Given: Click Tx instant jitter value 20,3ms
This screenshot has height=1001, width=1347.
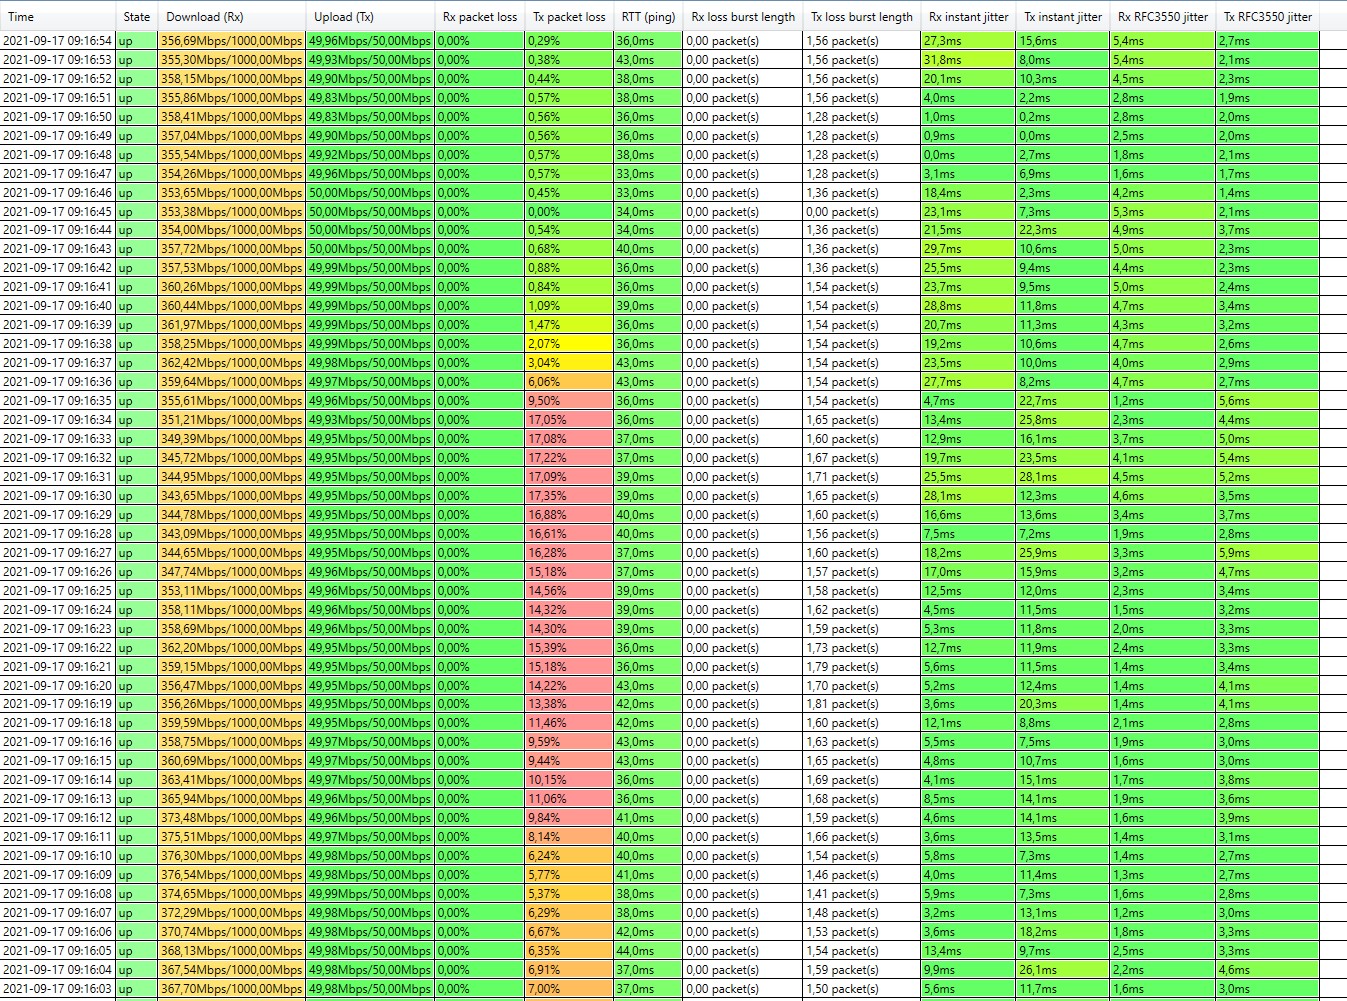Looking at the screenshot, I should 1063,704.
